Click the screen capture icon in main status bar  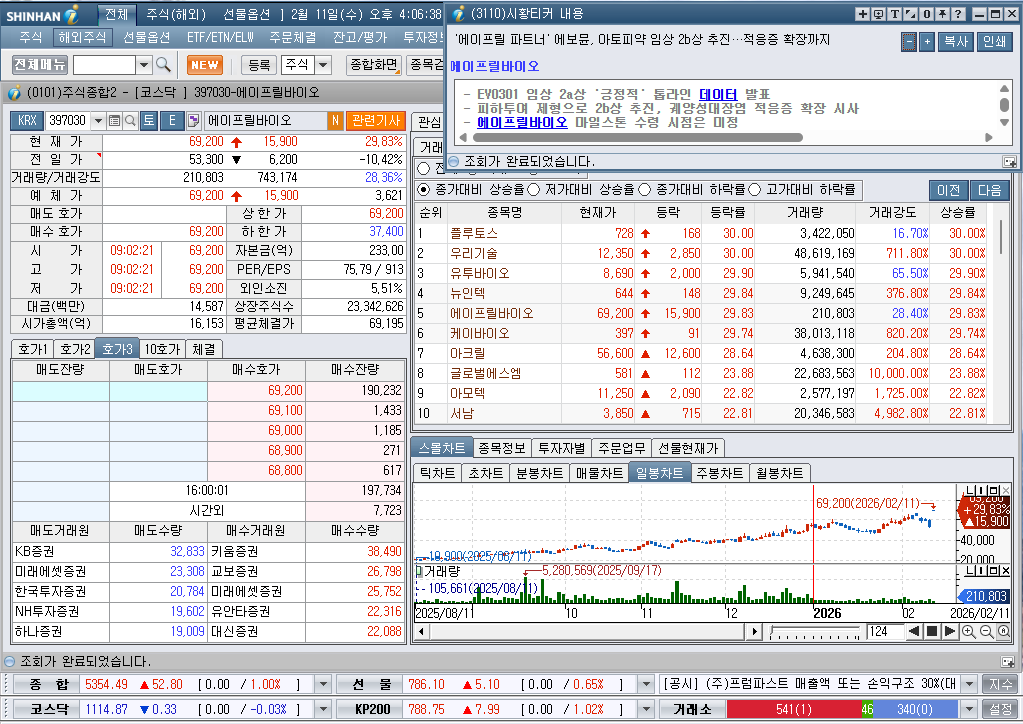(1007, 661)
